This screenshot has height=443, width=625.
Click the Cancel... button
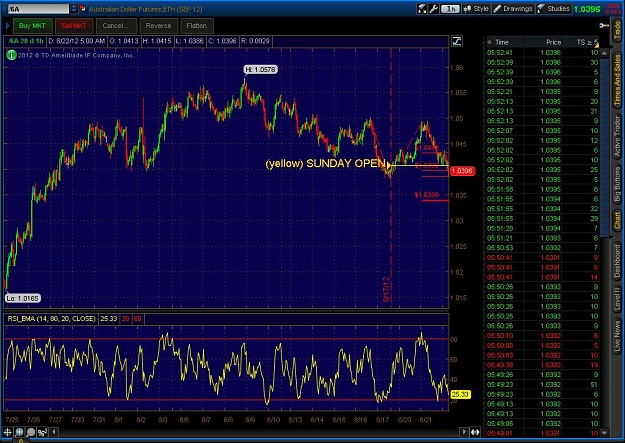pos(116,26)
